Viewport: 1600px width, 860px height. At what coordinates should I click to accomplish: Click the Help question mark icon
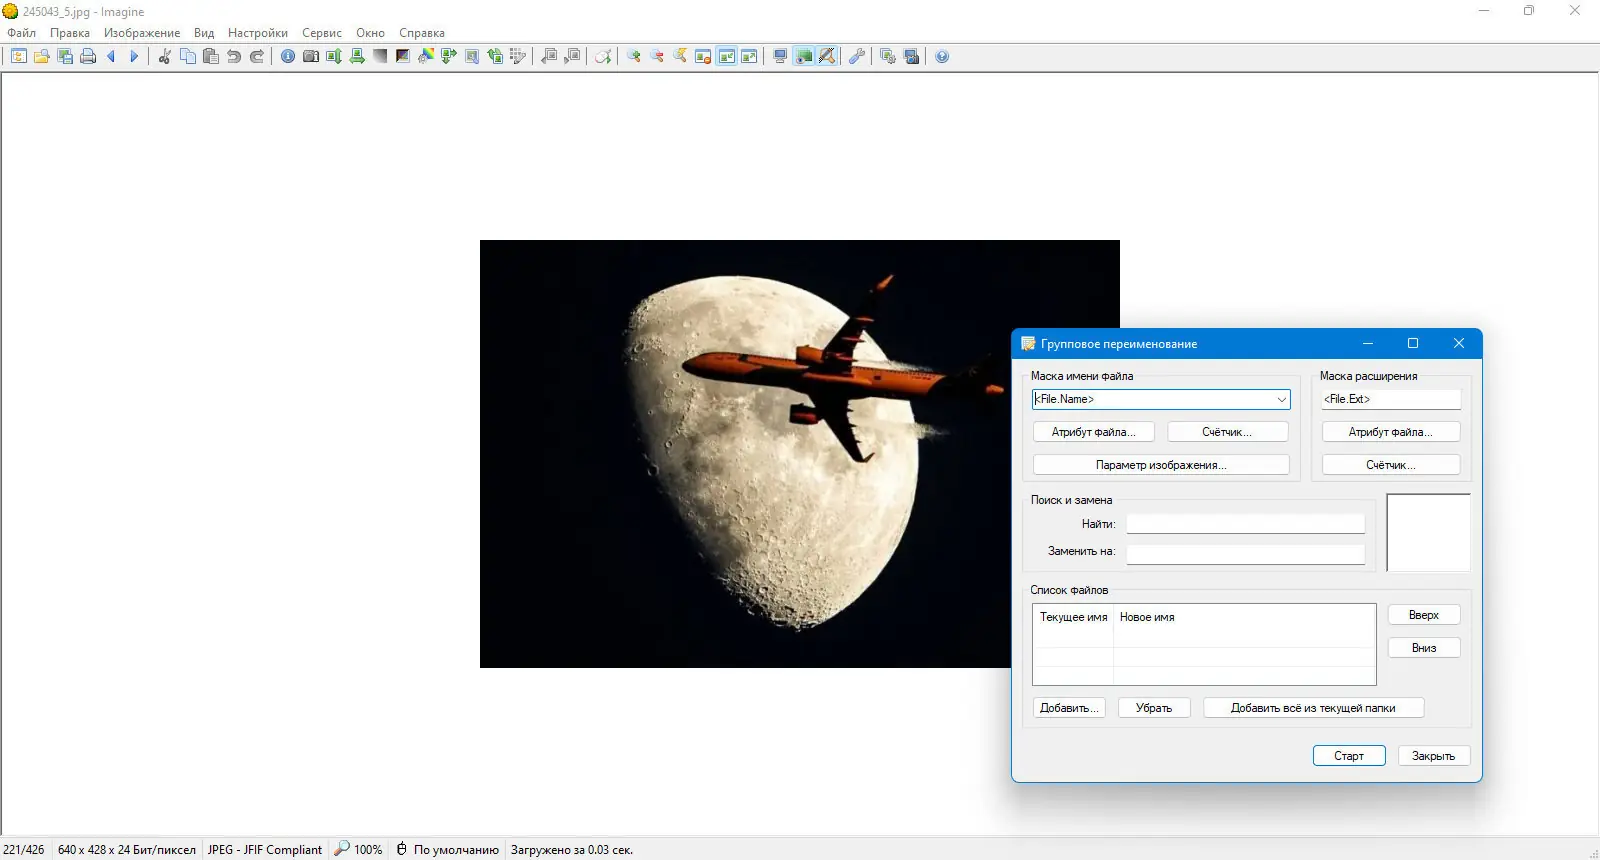[942, 57]
